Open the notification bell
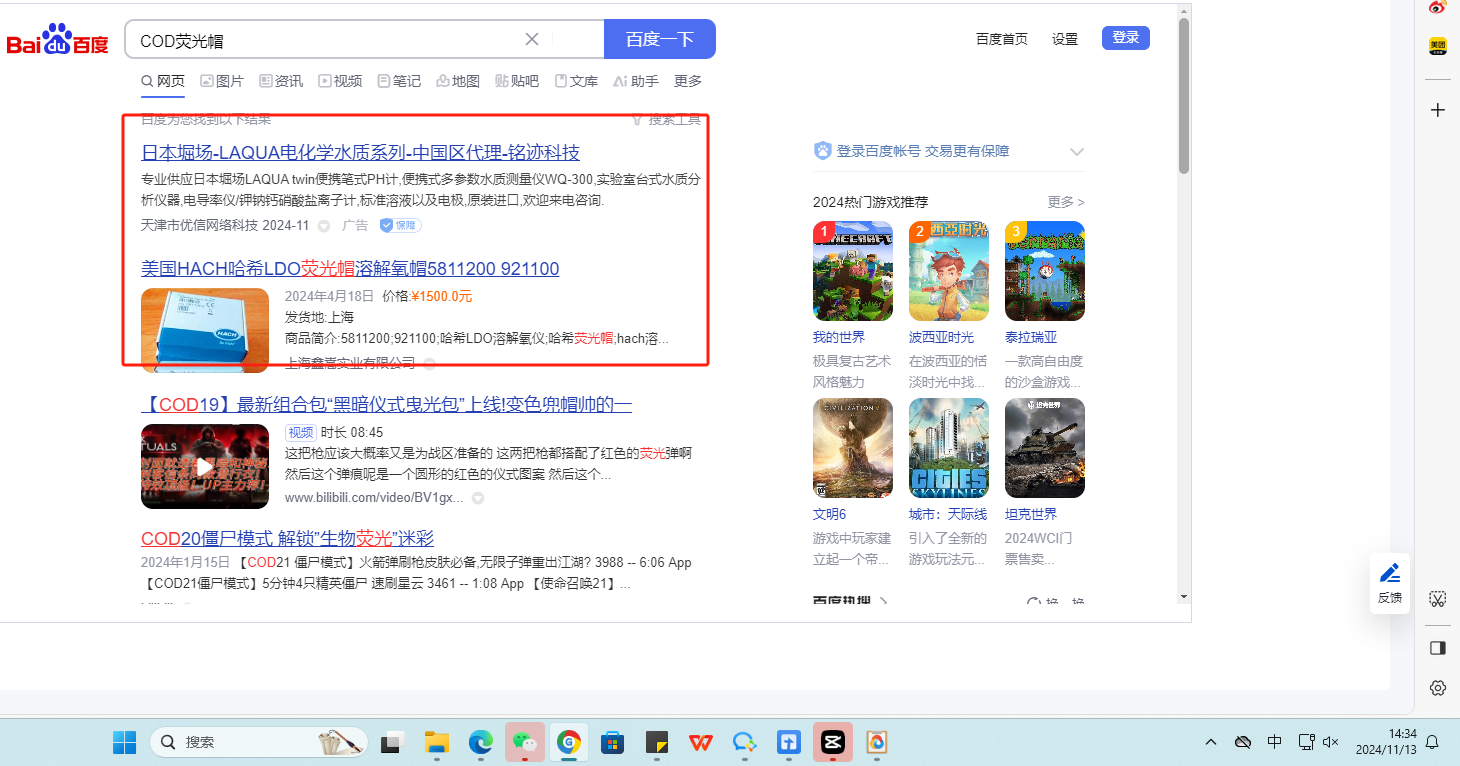 pos(1432,742)
